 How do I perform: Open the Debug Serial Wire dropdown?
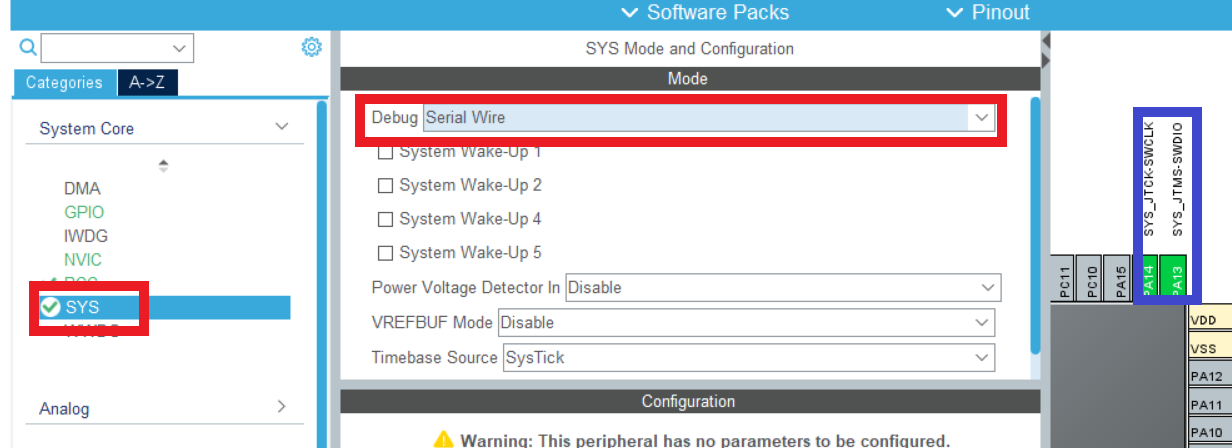pyautogui.click(x=709, y=118)
